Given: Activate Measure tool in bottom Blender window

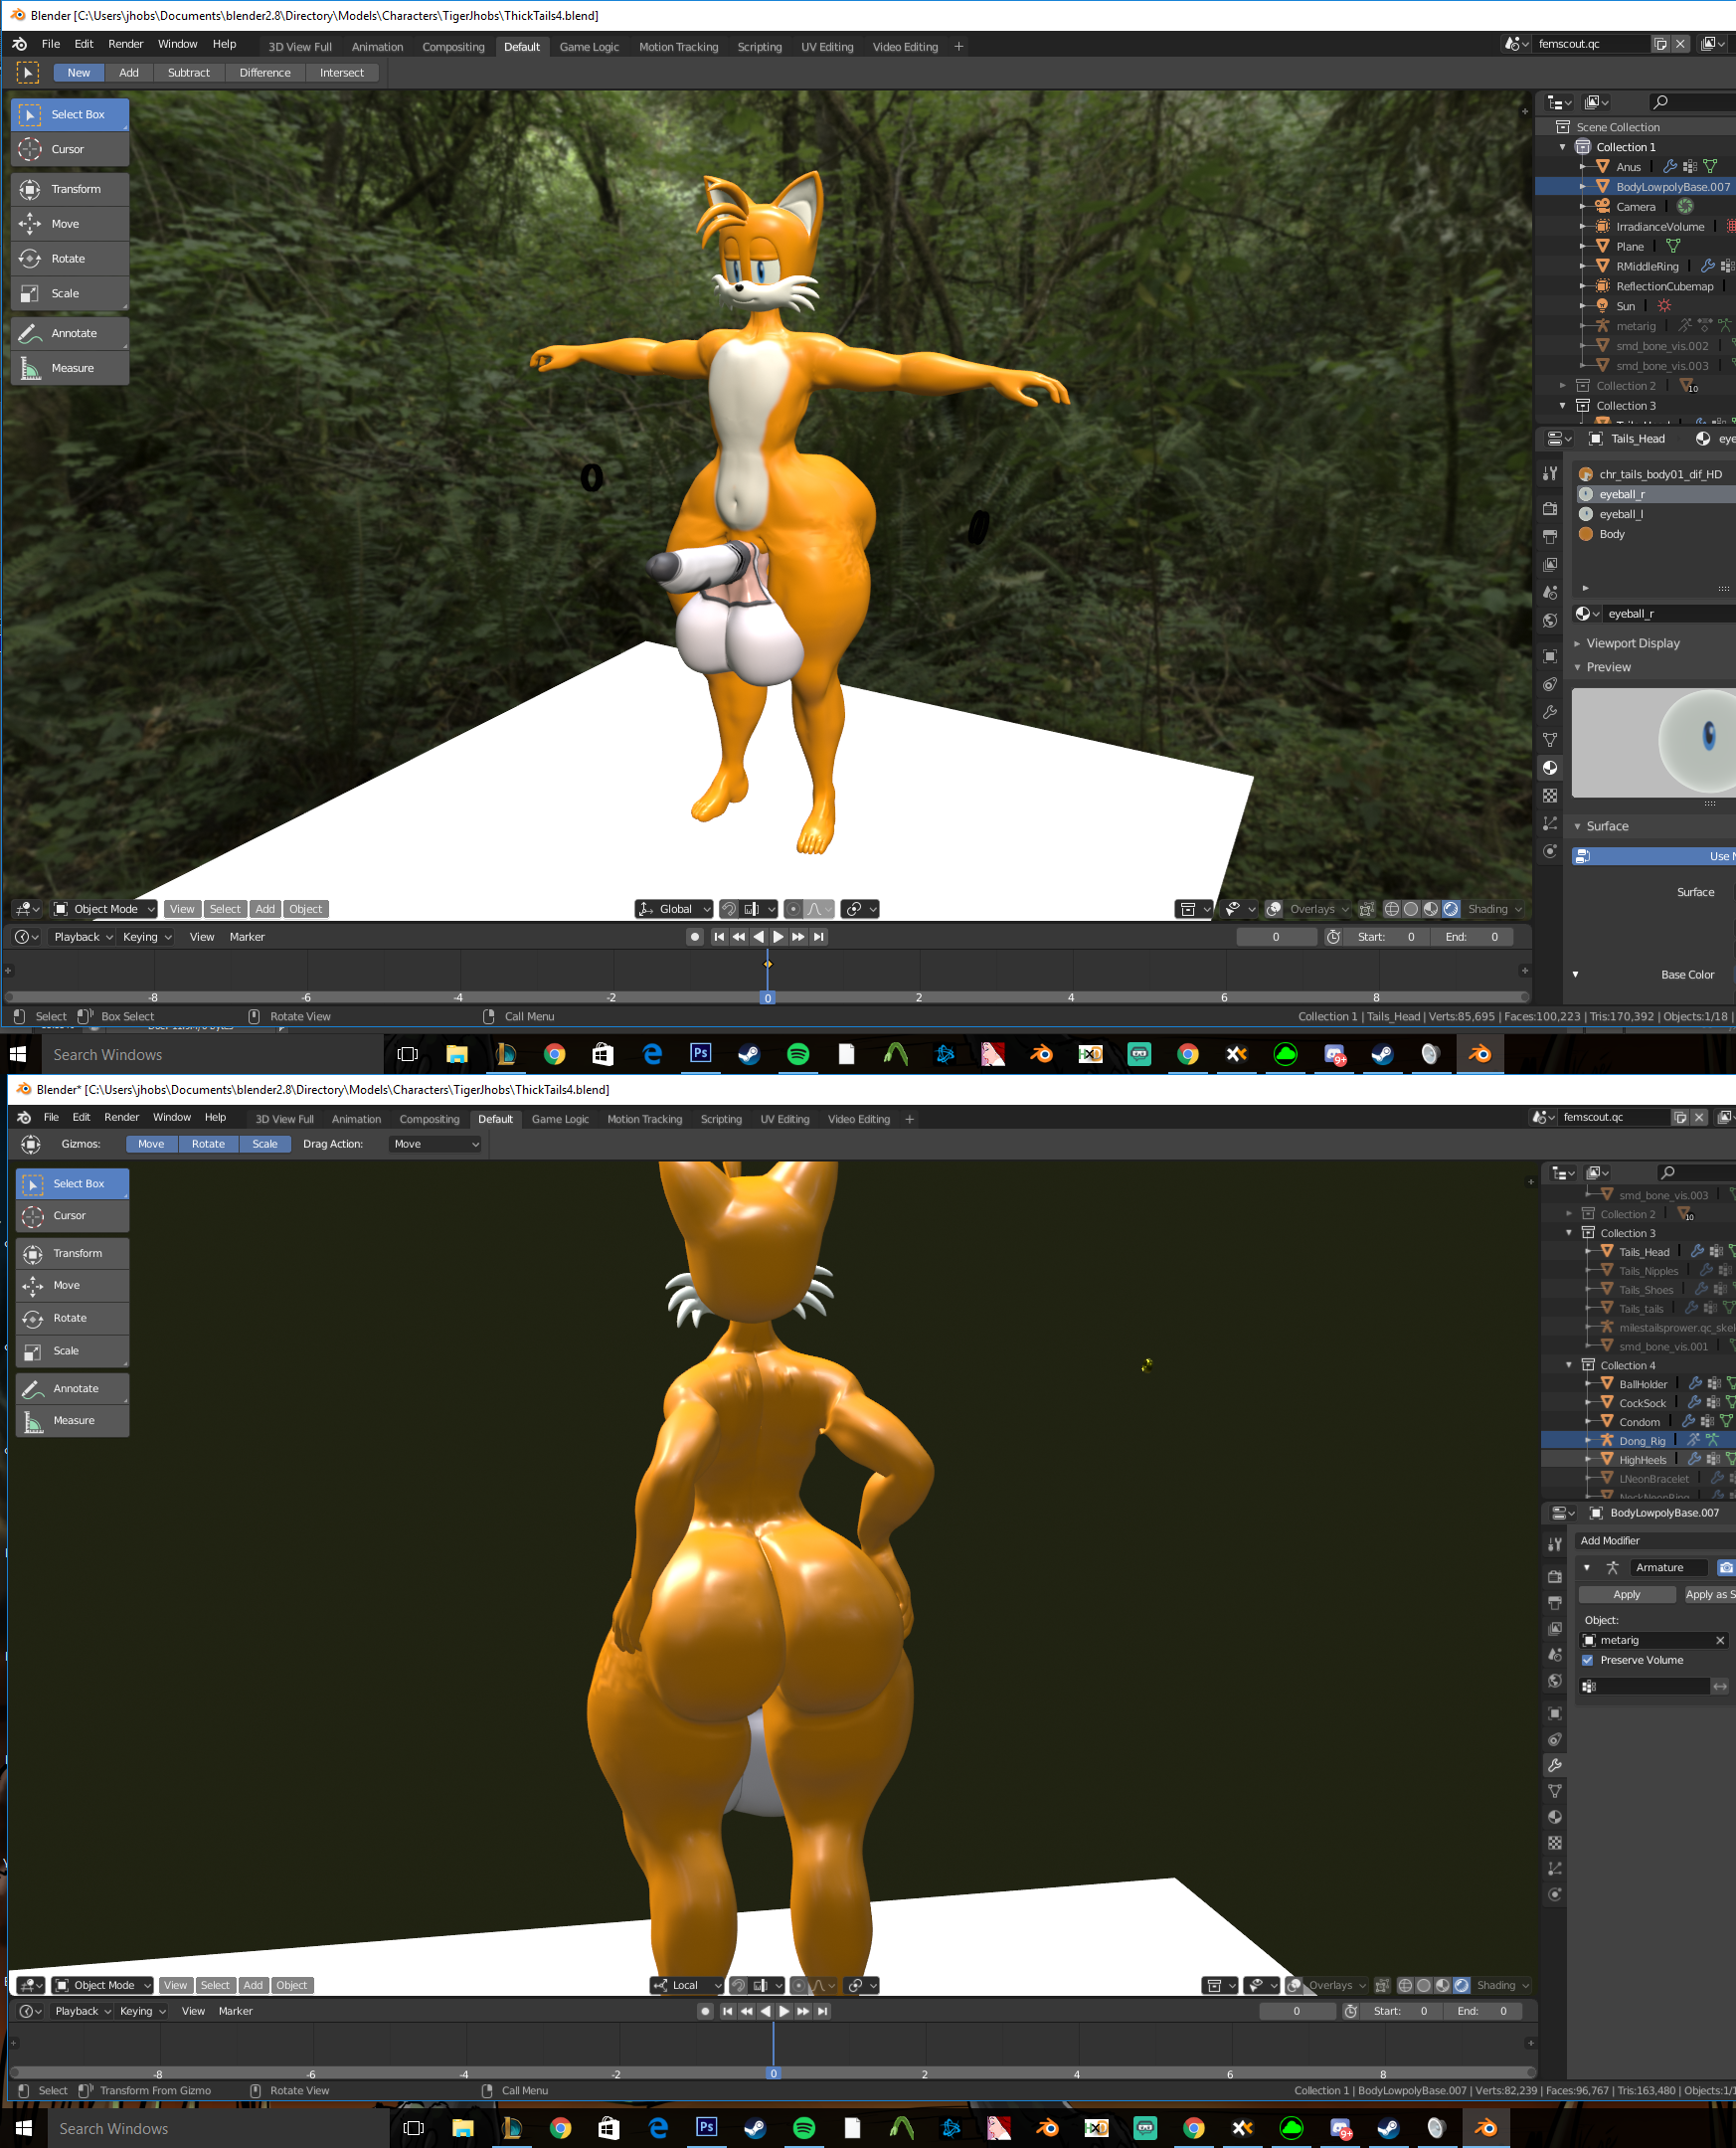Looking at the screenshot, I should [x=72, y=1420].
